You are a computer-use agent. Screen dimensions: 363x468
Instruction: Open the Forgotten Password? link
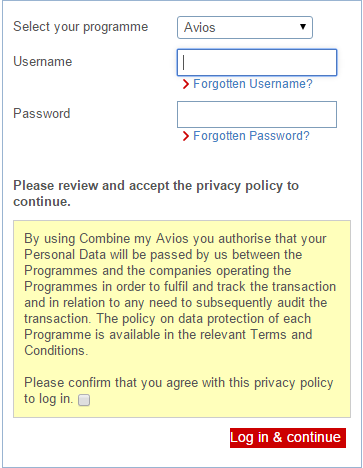251,136
